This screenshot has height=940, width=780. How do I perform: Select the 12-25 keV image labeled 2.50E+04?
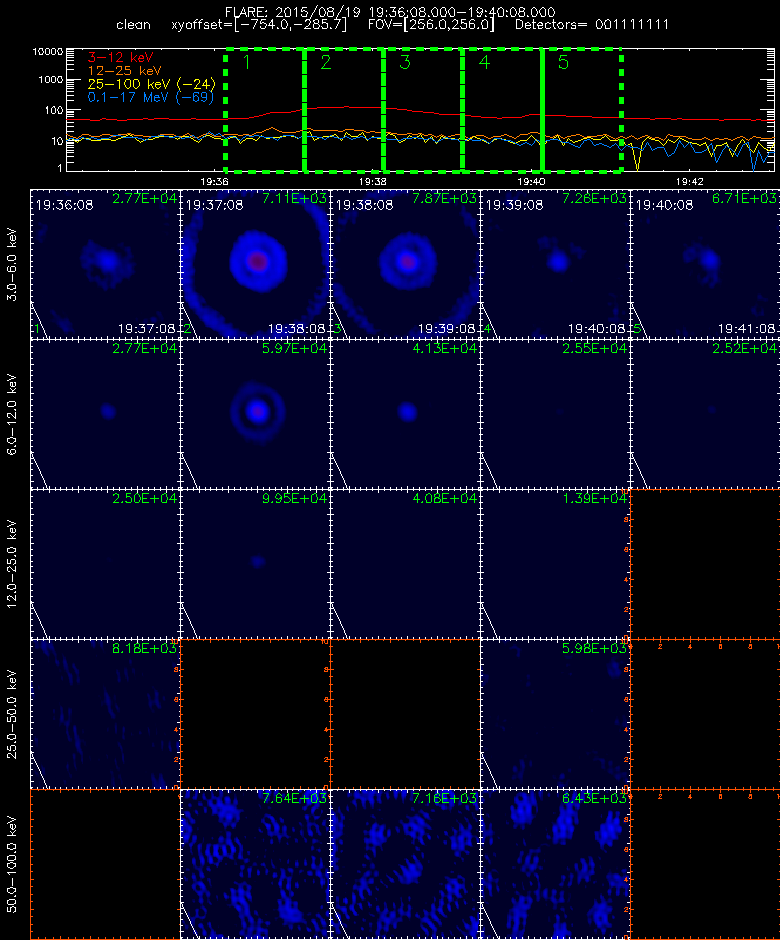[106, 564]
